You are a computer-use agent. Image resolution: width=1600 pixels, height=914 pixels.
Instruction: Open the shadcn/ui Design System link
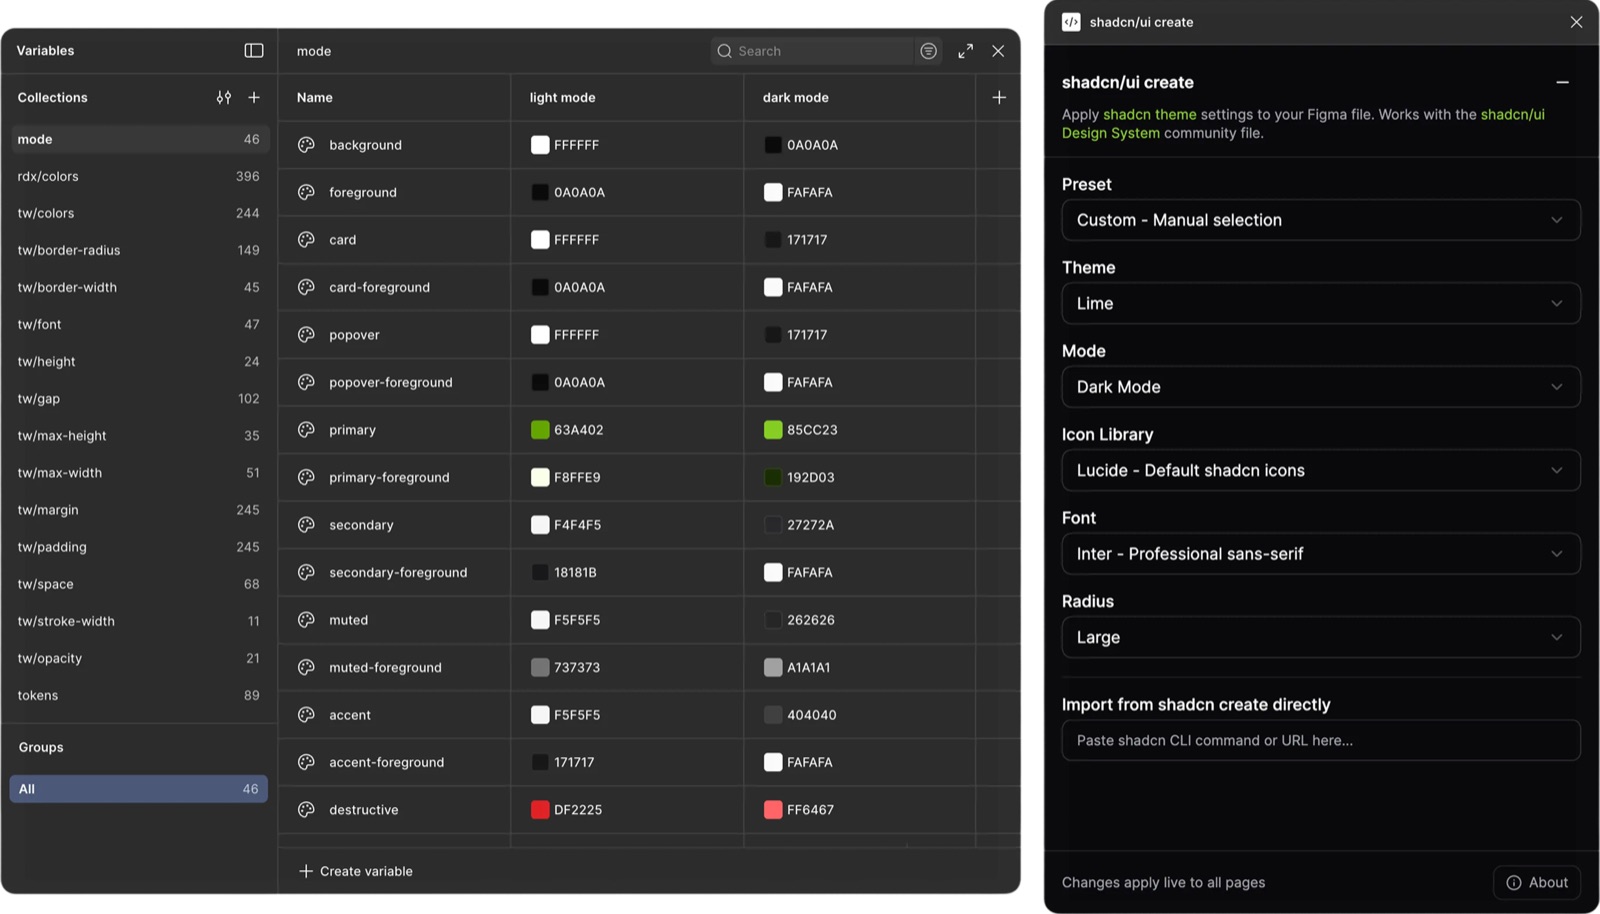[1303, 124]
